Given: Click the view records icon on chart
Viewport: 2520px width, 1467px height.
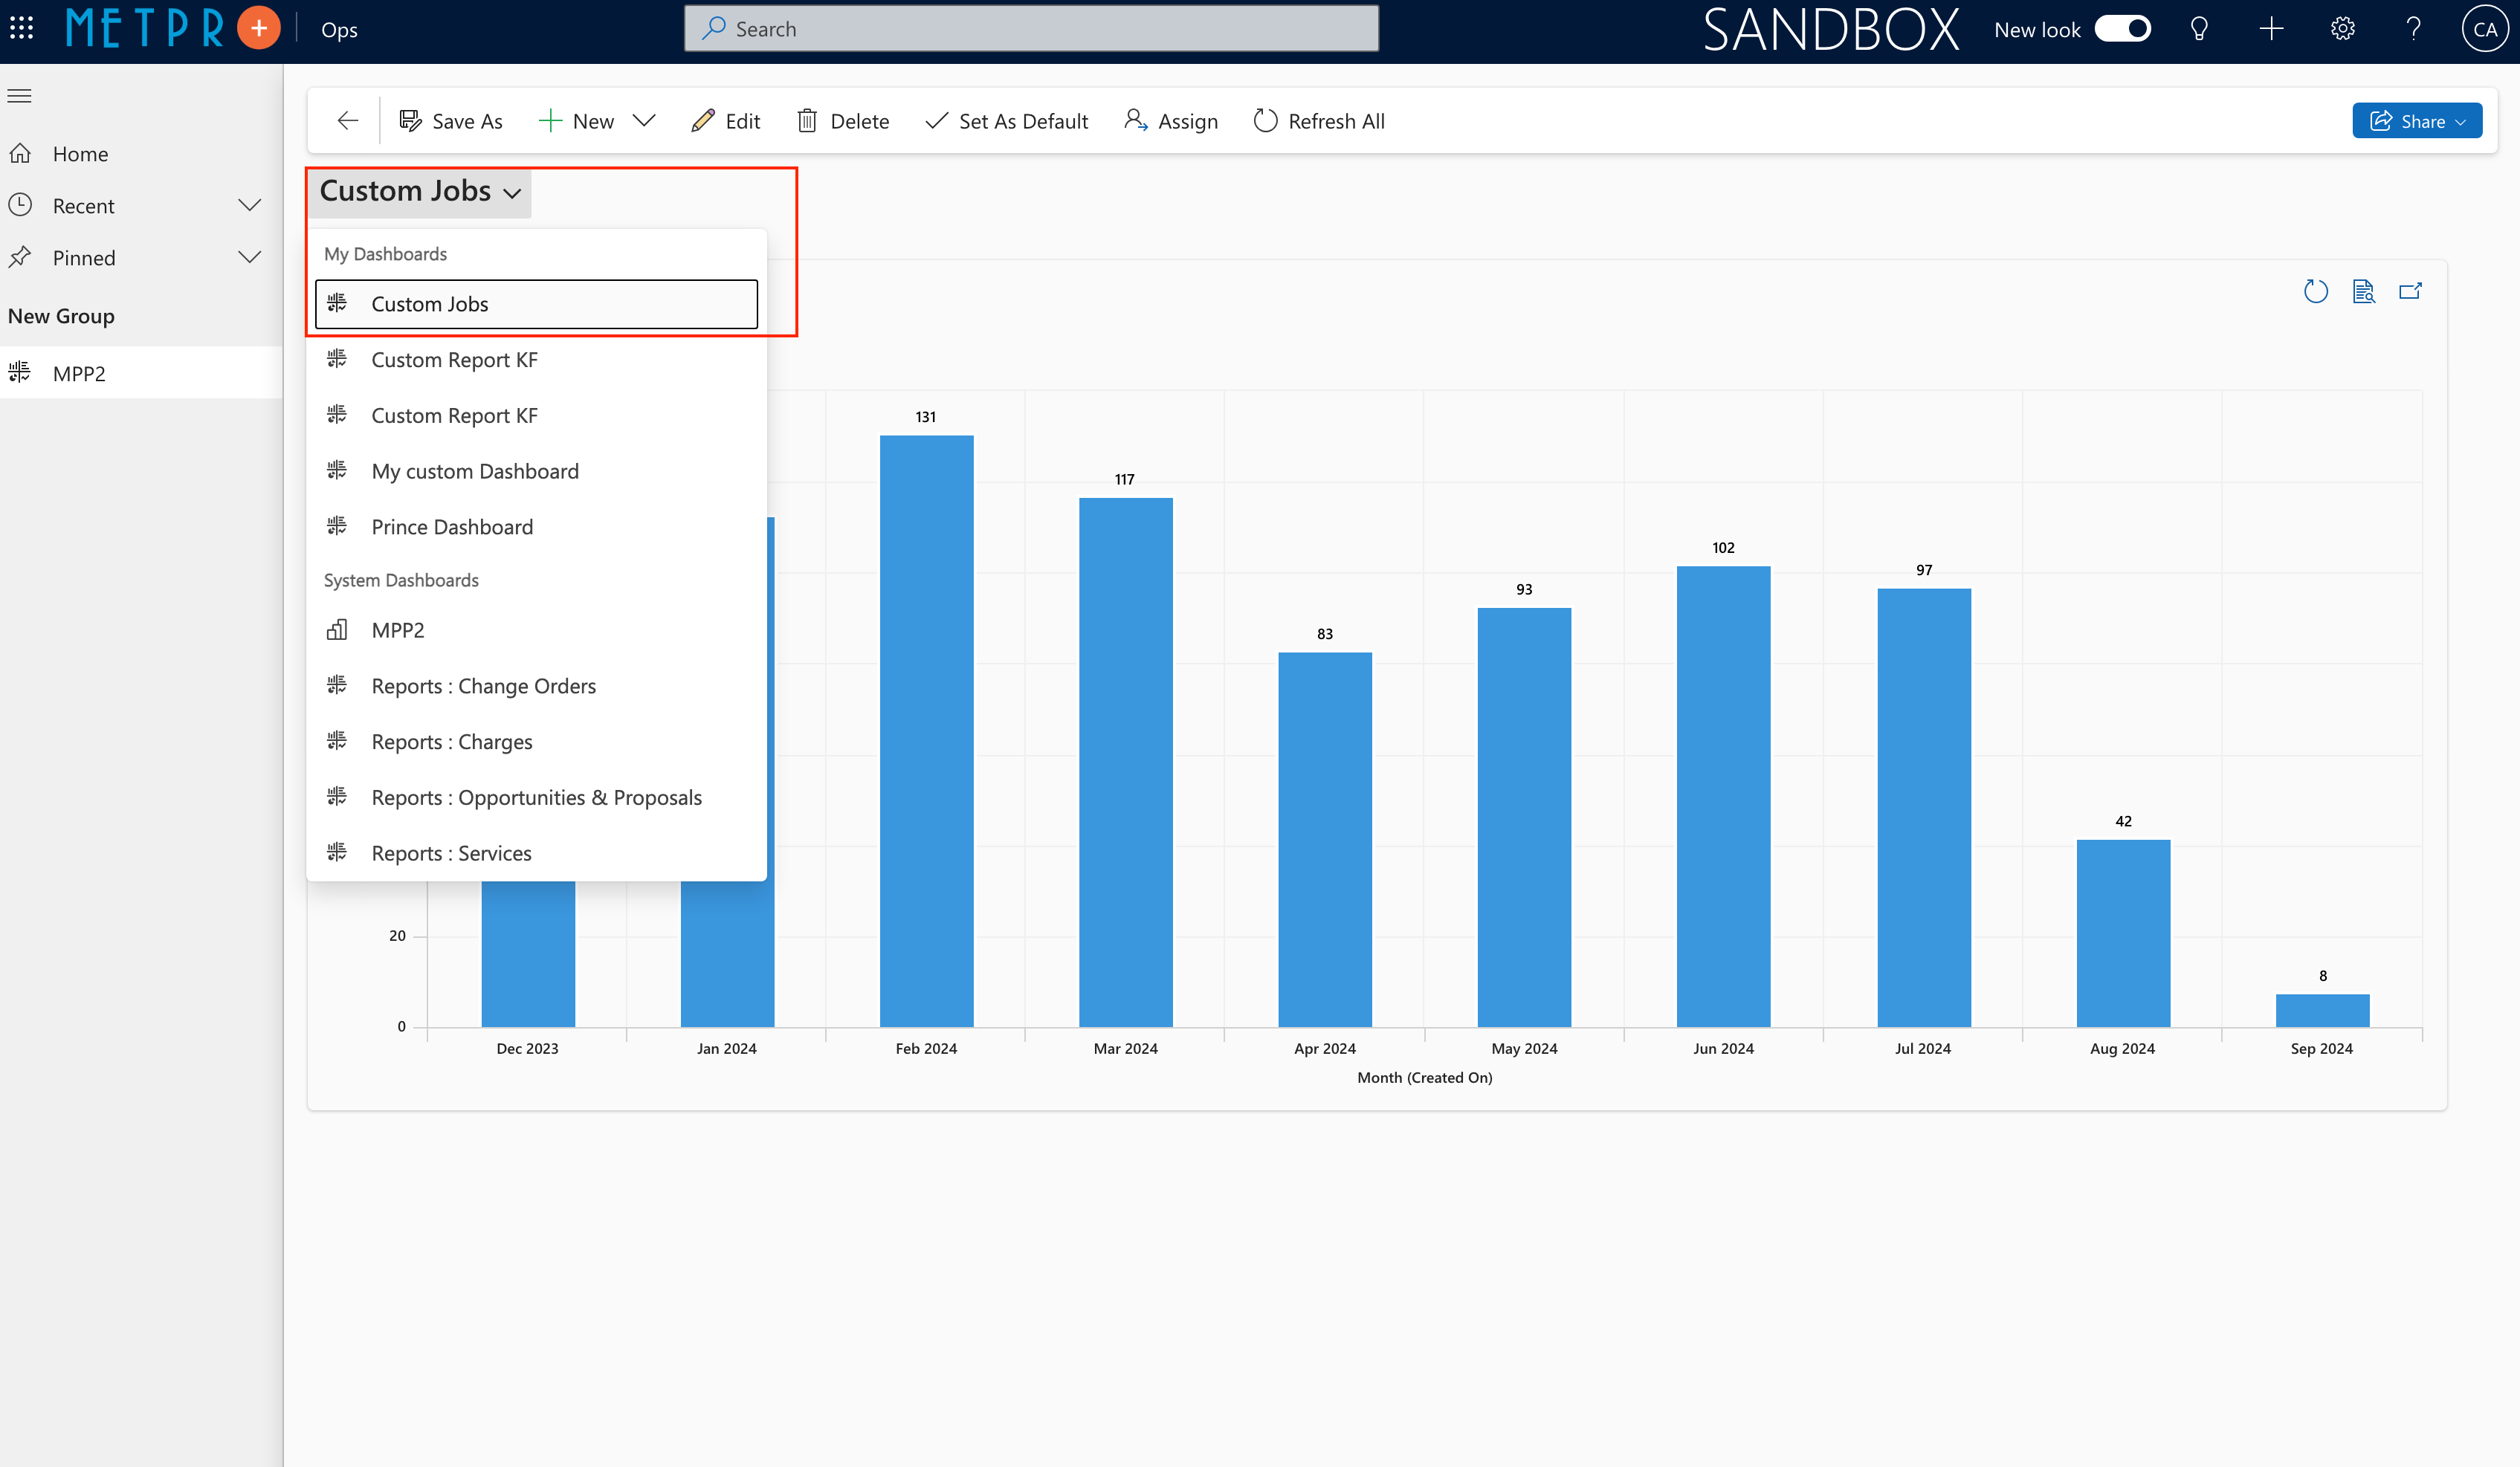Looking at the screenshot, I should pyautogui.click(x=2363, y=291).
